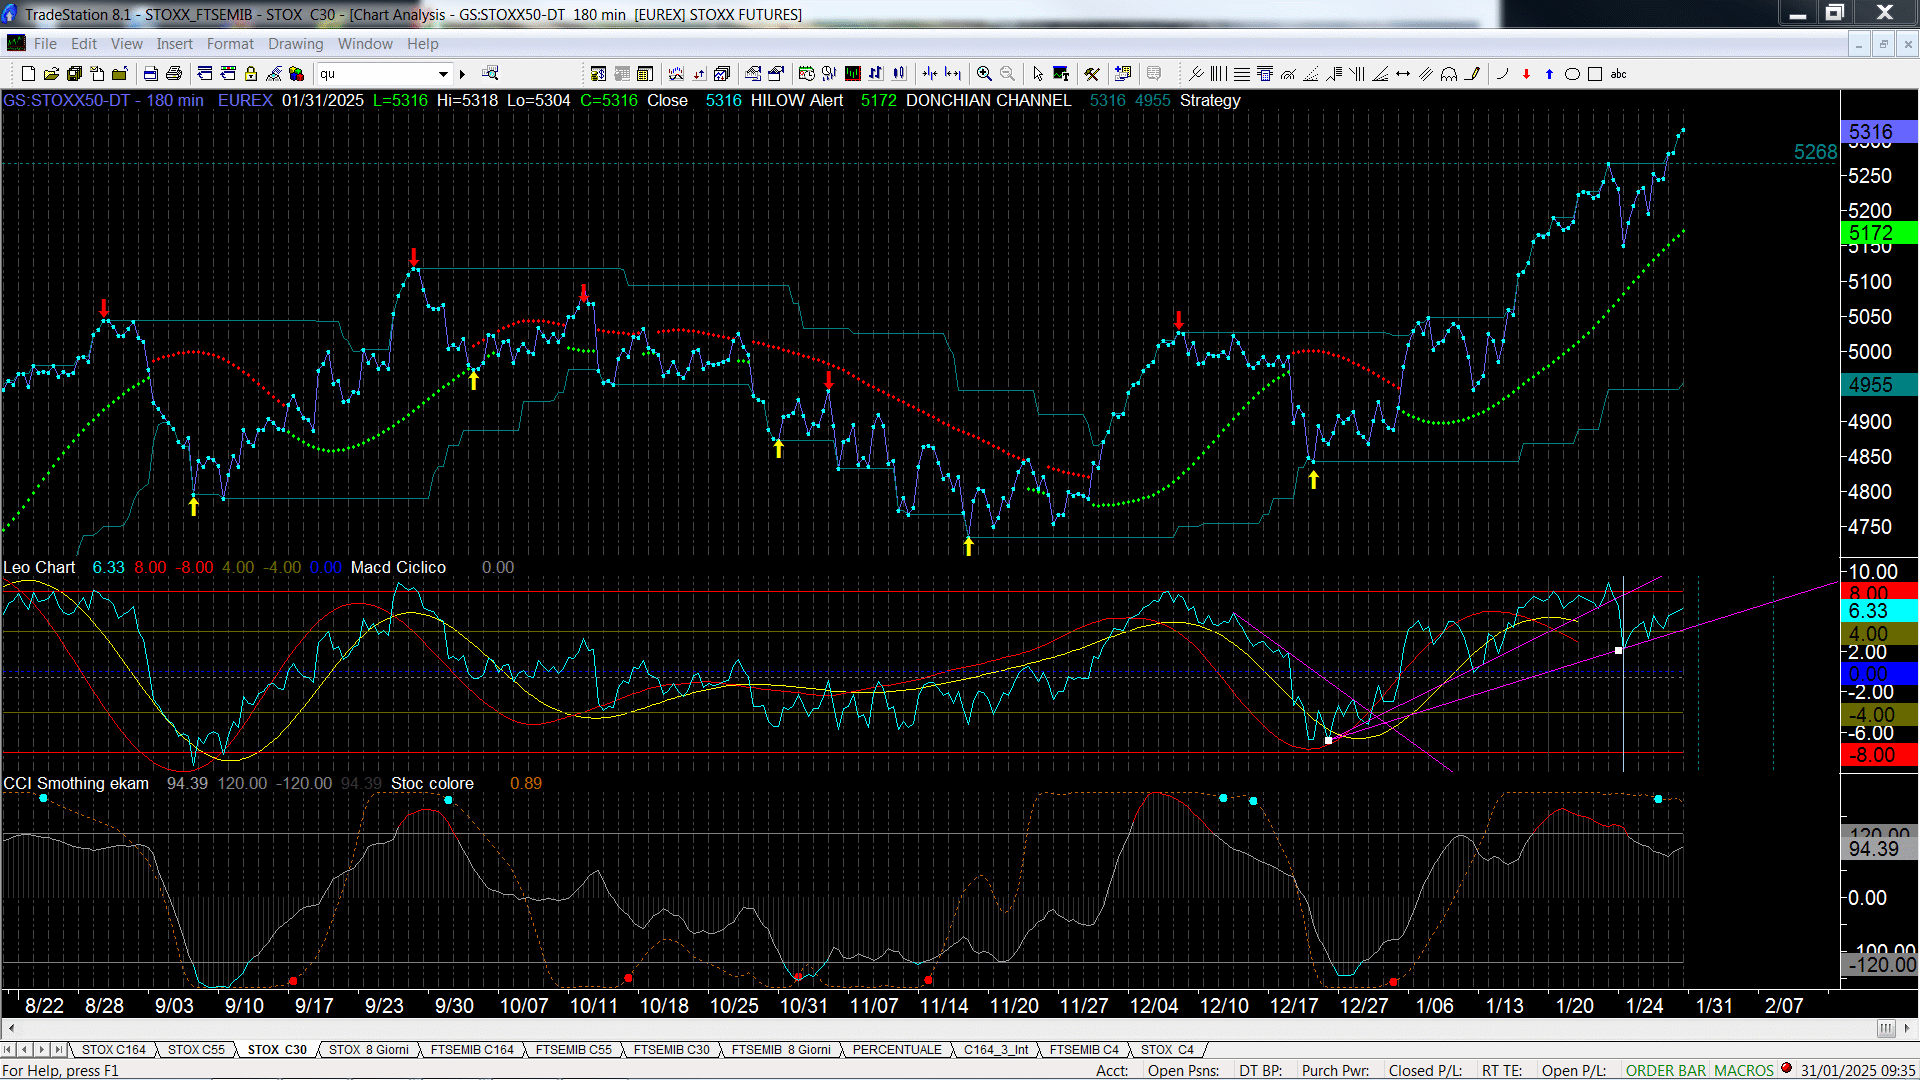Viewport: 1920px width, 1080px height.
Task: Click the pencil drawing tool
Action: pos(1472,74)
